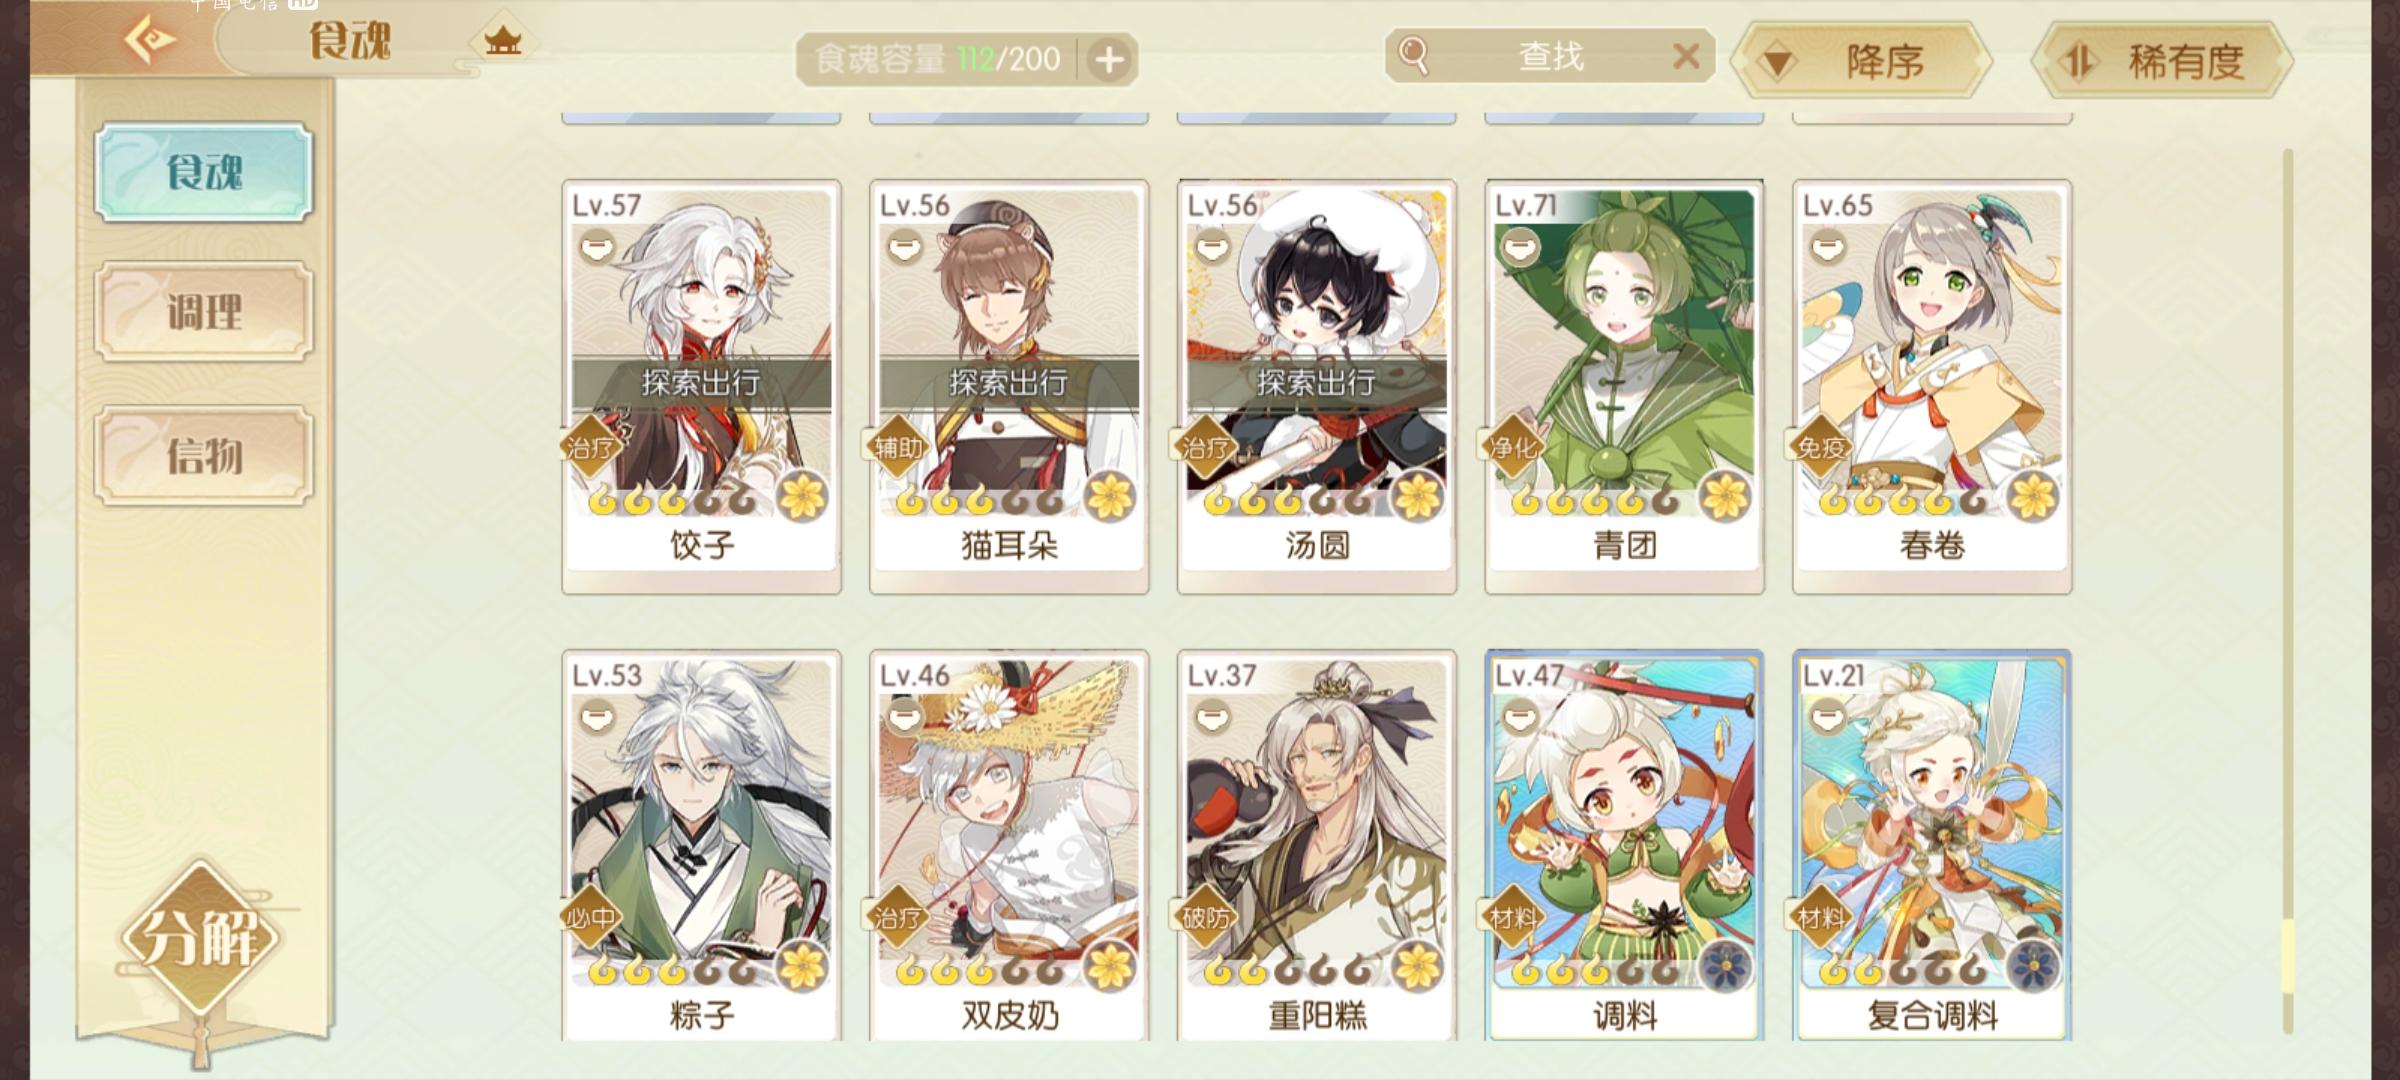Click the flower badge on 饺子 card

(802, 496)
